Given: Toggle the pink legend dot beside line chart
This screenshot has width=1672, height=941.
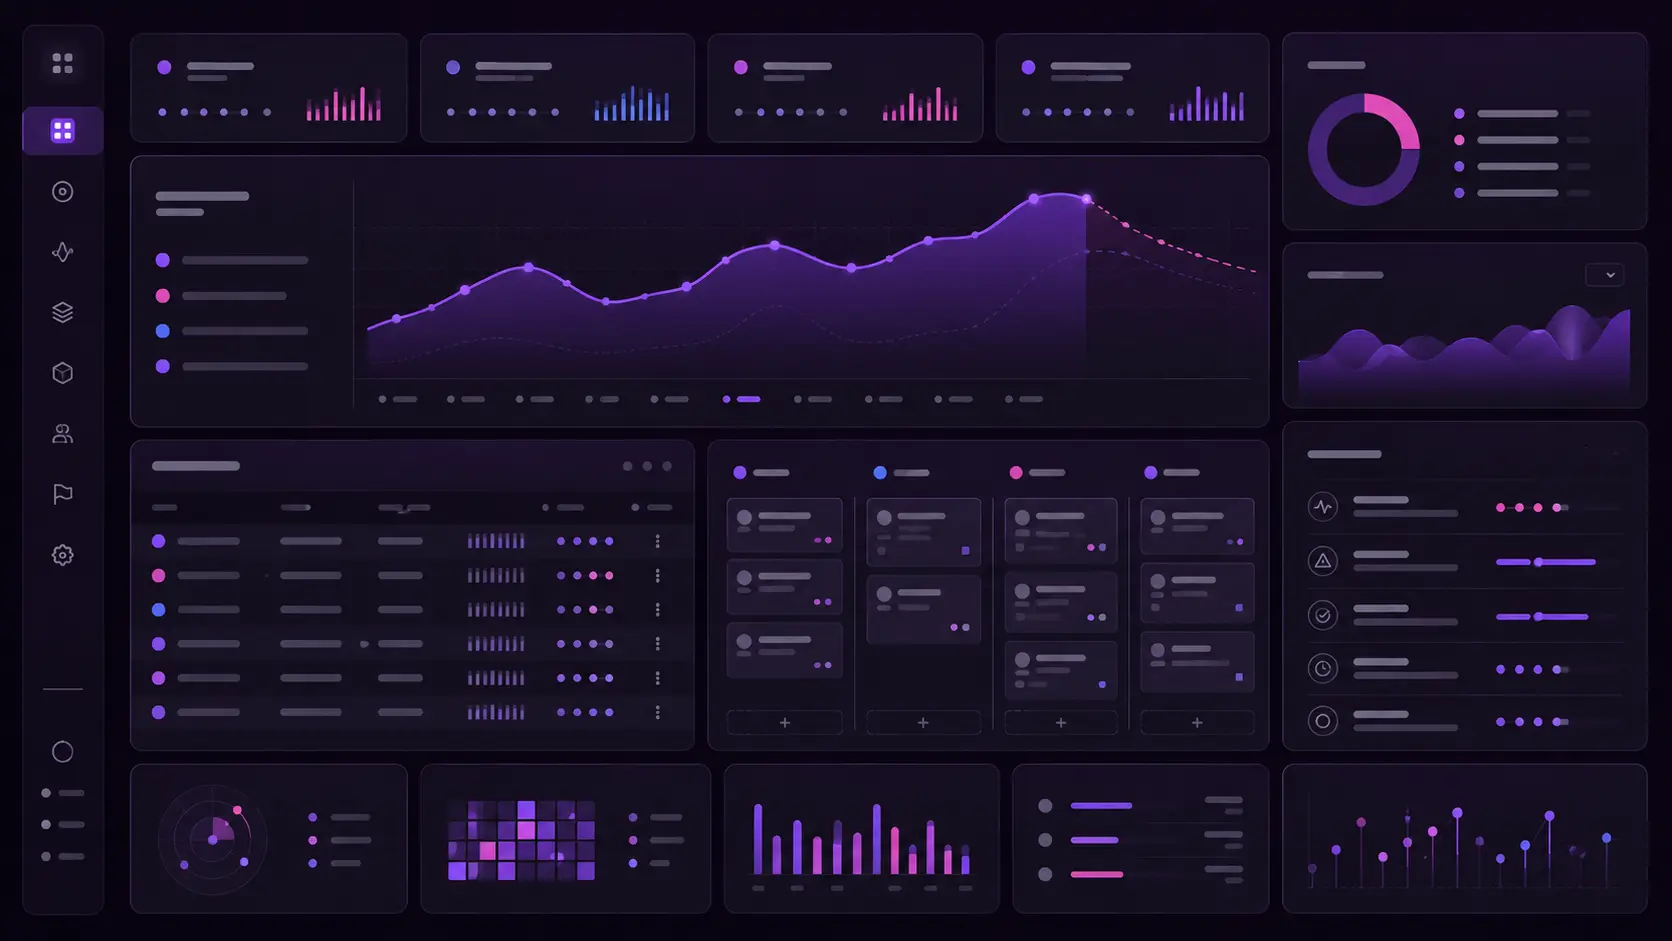Looking at the screenshot, I should tap(162, 296).
